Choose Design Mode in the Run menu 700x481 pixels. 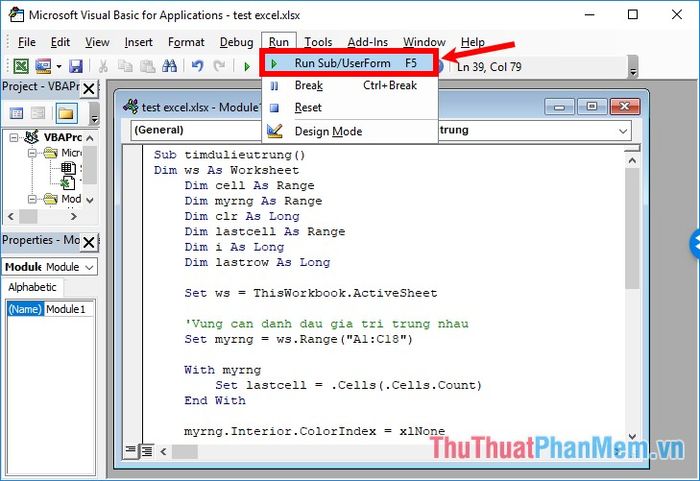(x=349, y=131)
